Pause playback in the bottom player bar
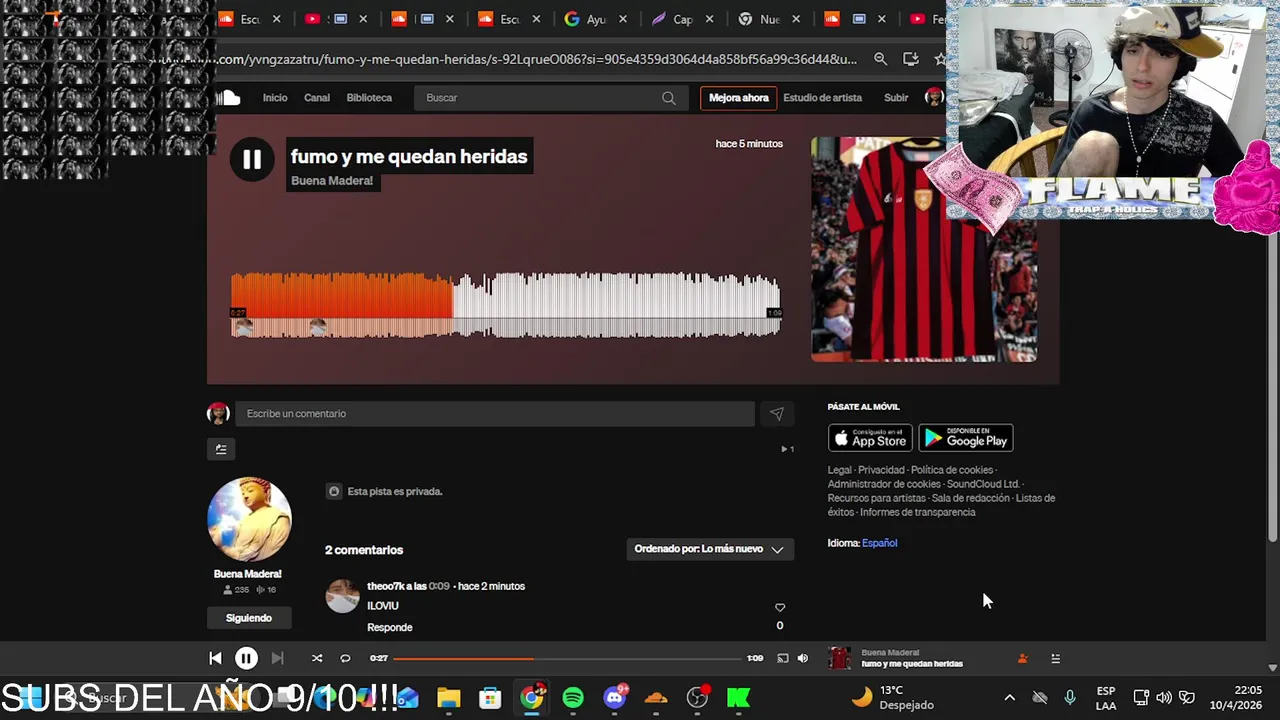The height and width of the screenshot is (720, 1280). pos(246,658)
